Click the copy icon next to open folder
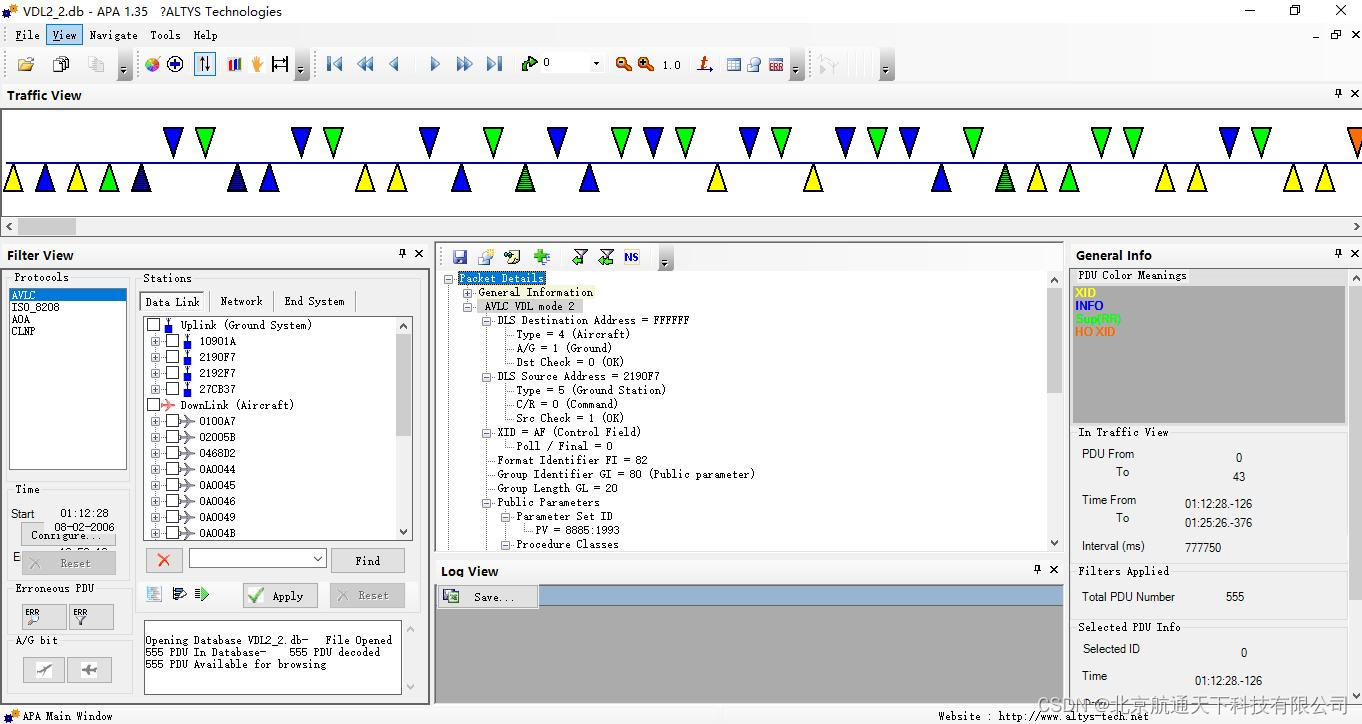 coord(61,64)
